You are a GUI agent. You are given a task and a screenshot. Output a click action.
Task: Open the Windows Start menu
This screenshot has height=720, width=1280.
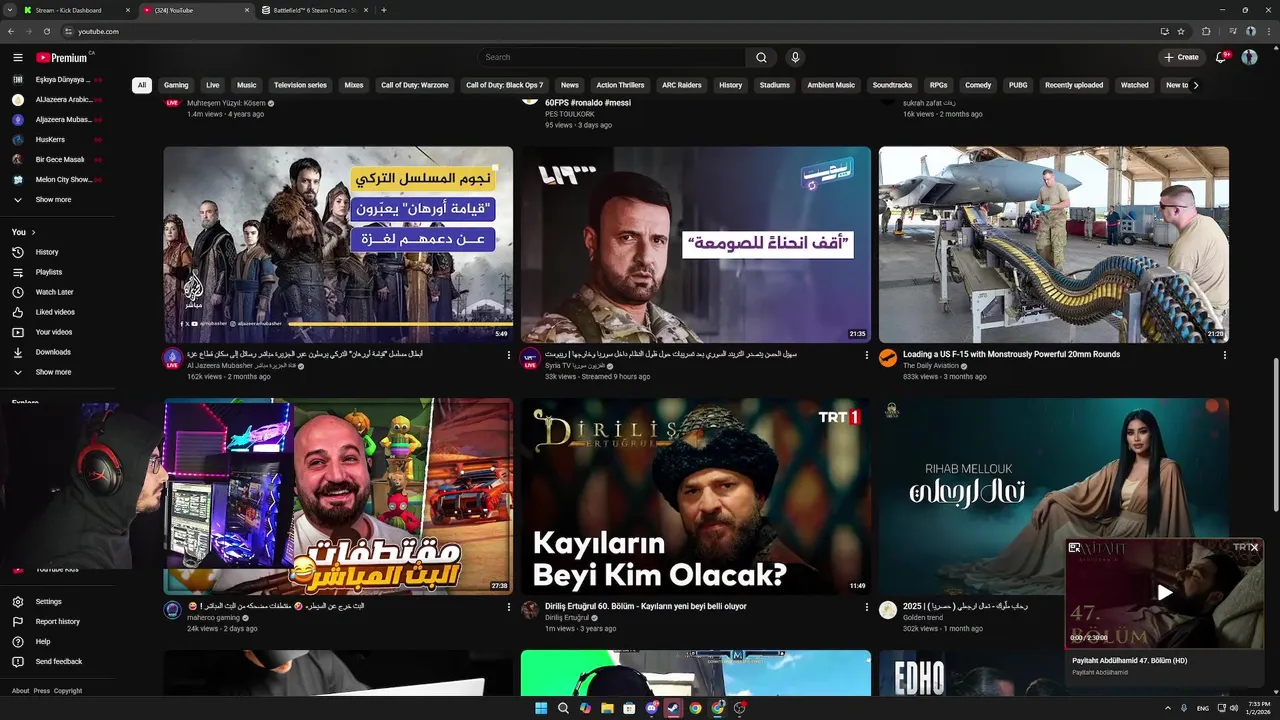pyautogui.click(x=541, y=708)
